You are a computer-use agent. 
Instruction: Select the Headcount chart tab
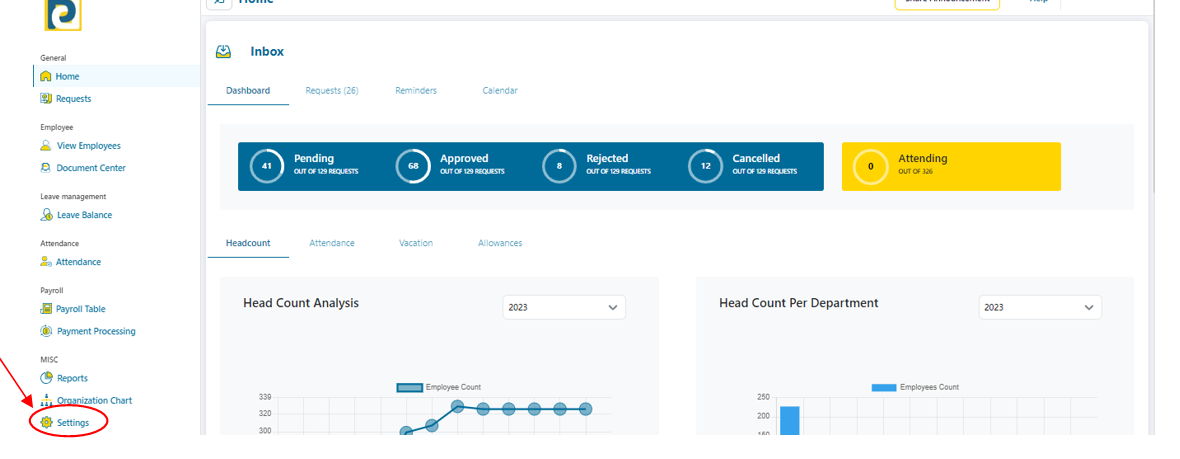click(x=248, y=243)
